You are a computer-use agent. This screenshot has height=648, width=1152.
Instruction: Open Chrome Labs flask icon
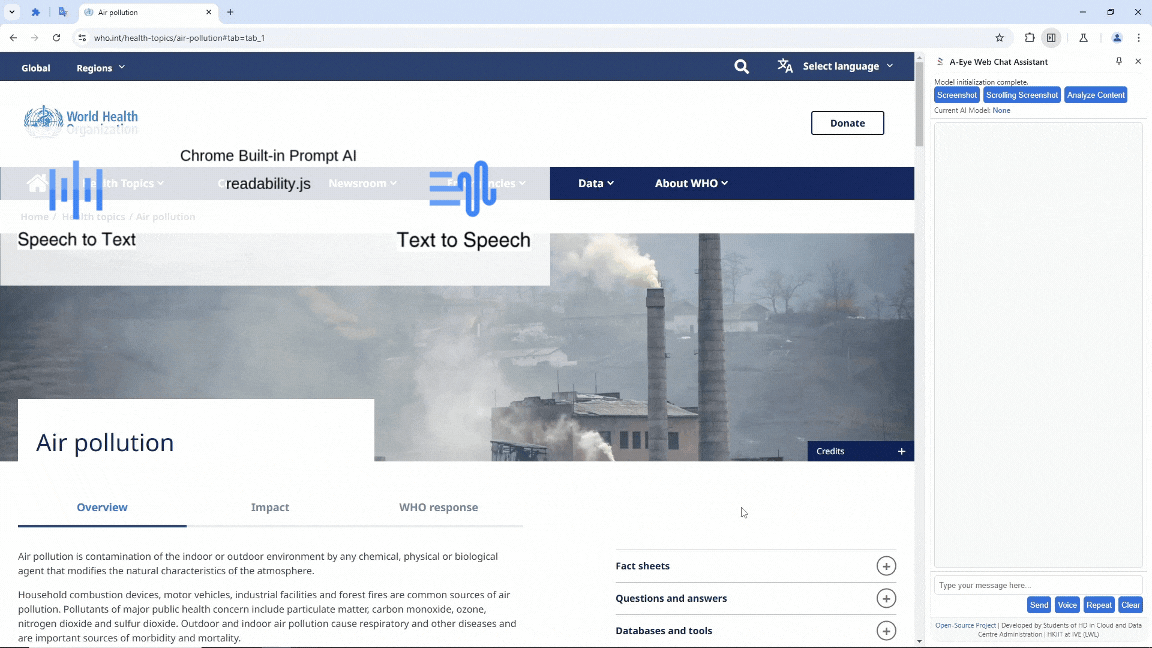click(1083, 37)
